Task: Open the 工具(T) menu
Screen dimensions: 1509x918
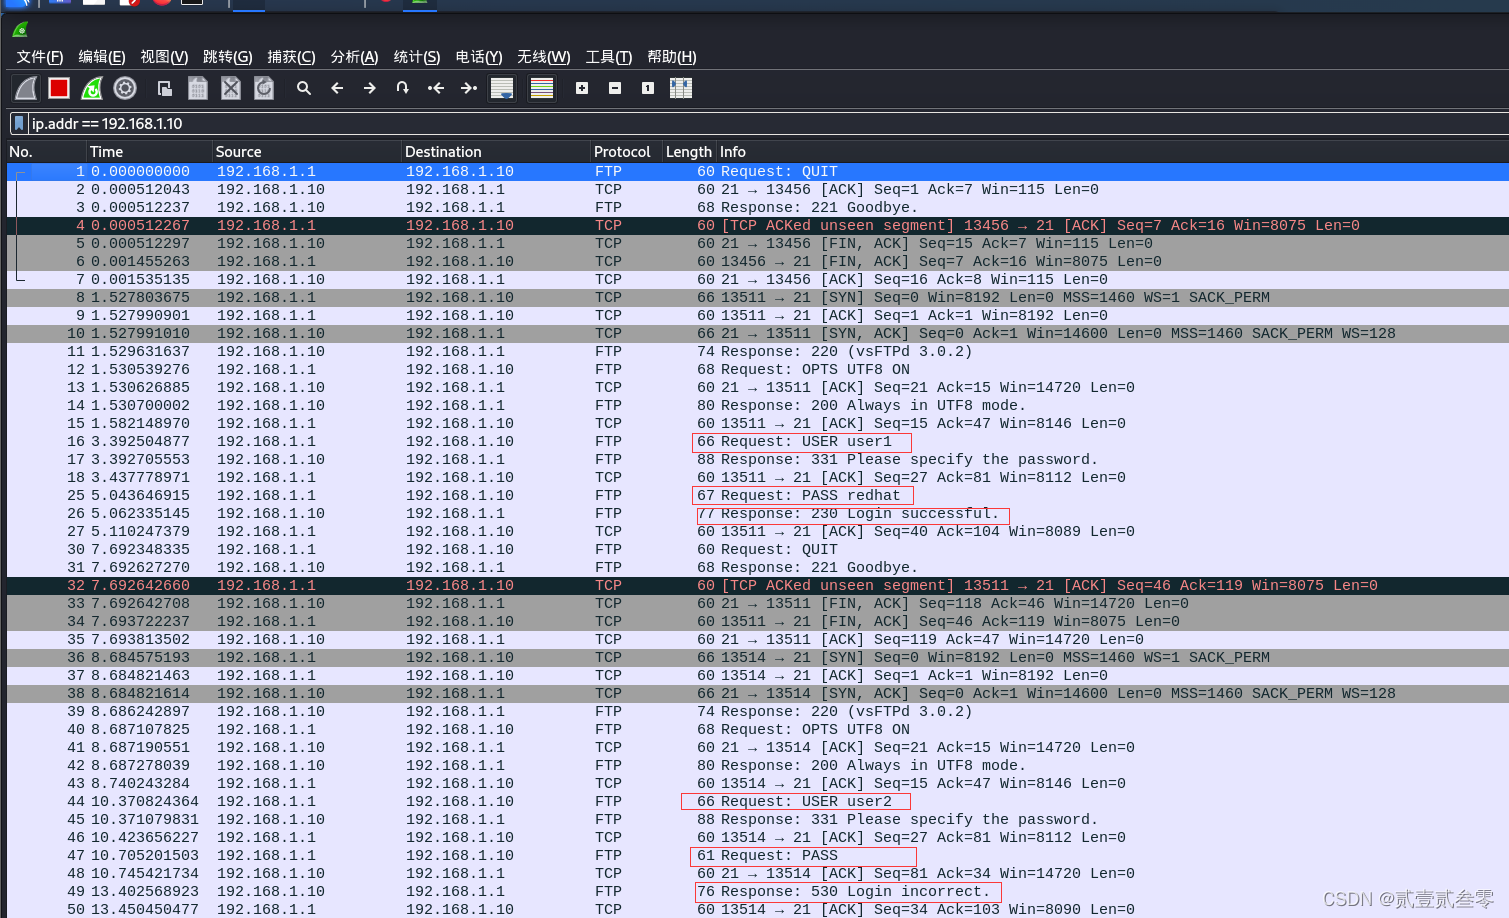Action: click(x=609, y=57)
